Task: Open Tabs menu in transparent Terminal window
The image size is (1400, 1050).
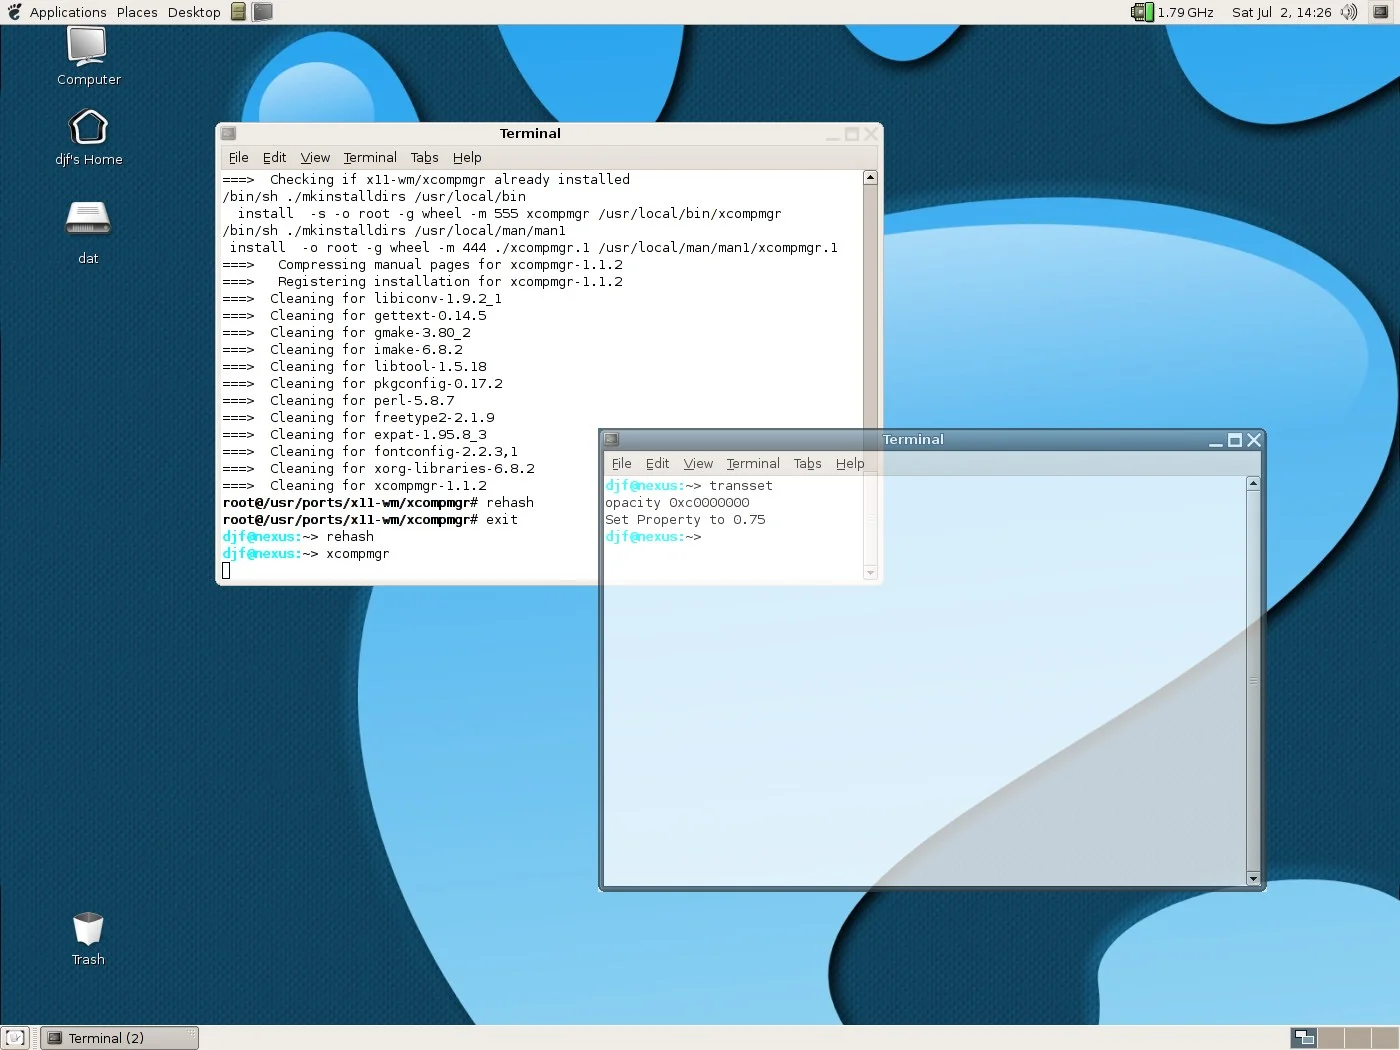Action: click(x=807, y=464)
